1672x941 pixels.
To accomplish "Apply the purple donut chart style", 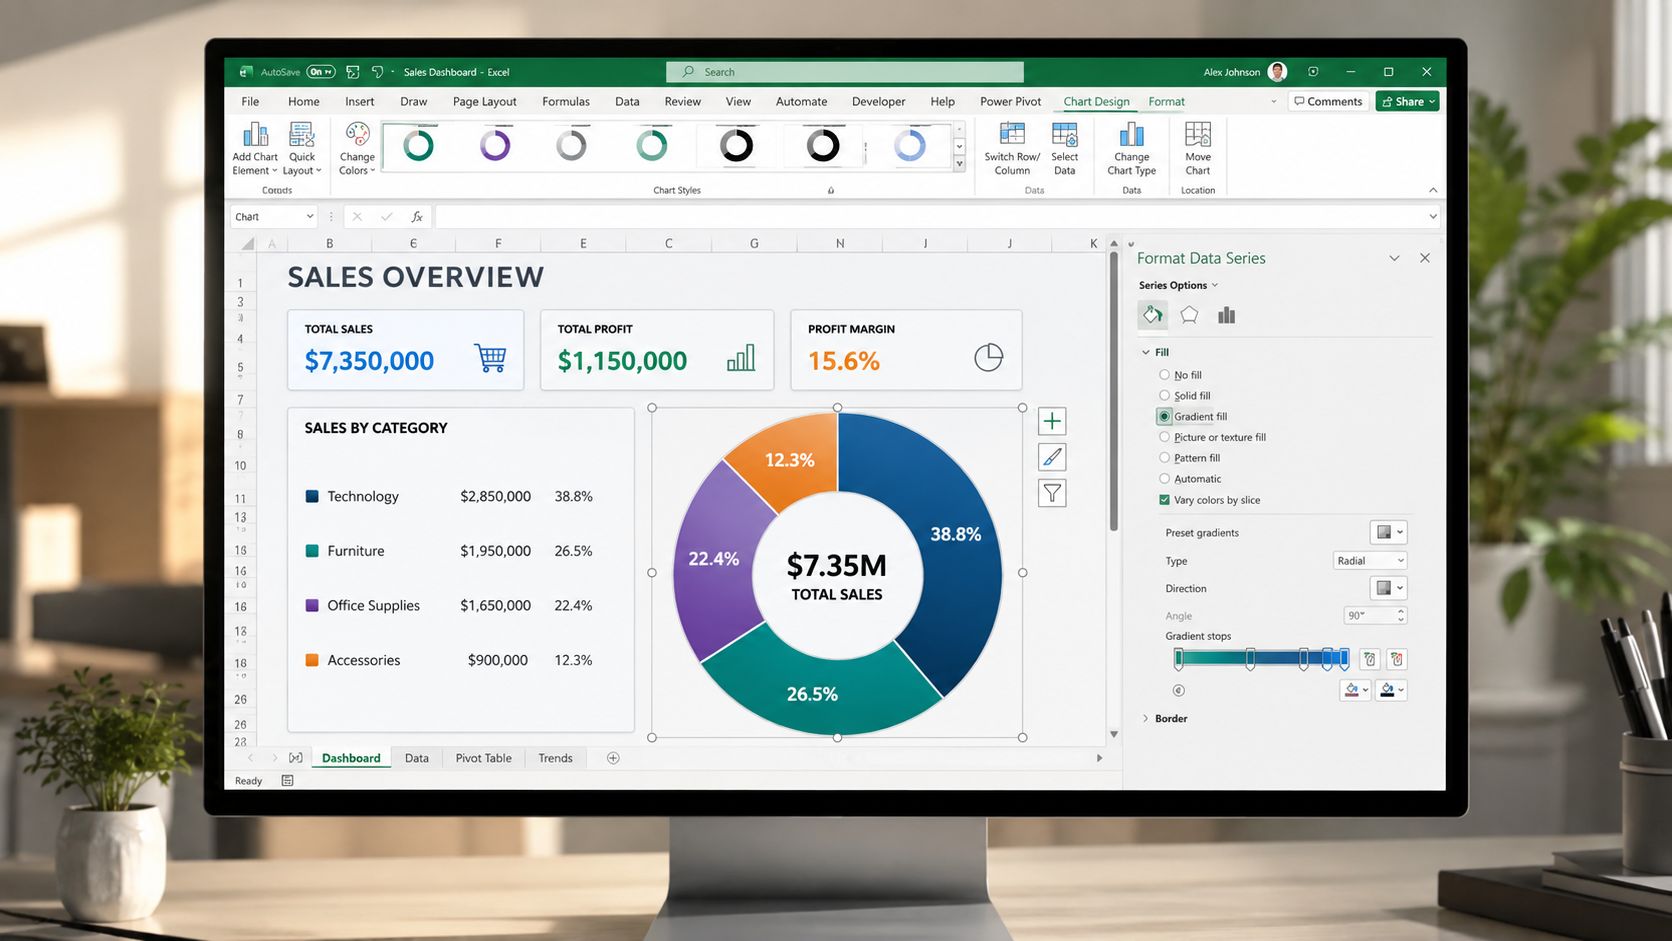I will pyautogui.click(x=495, y=146).
